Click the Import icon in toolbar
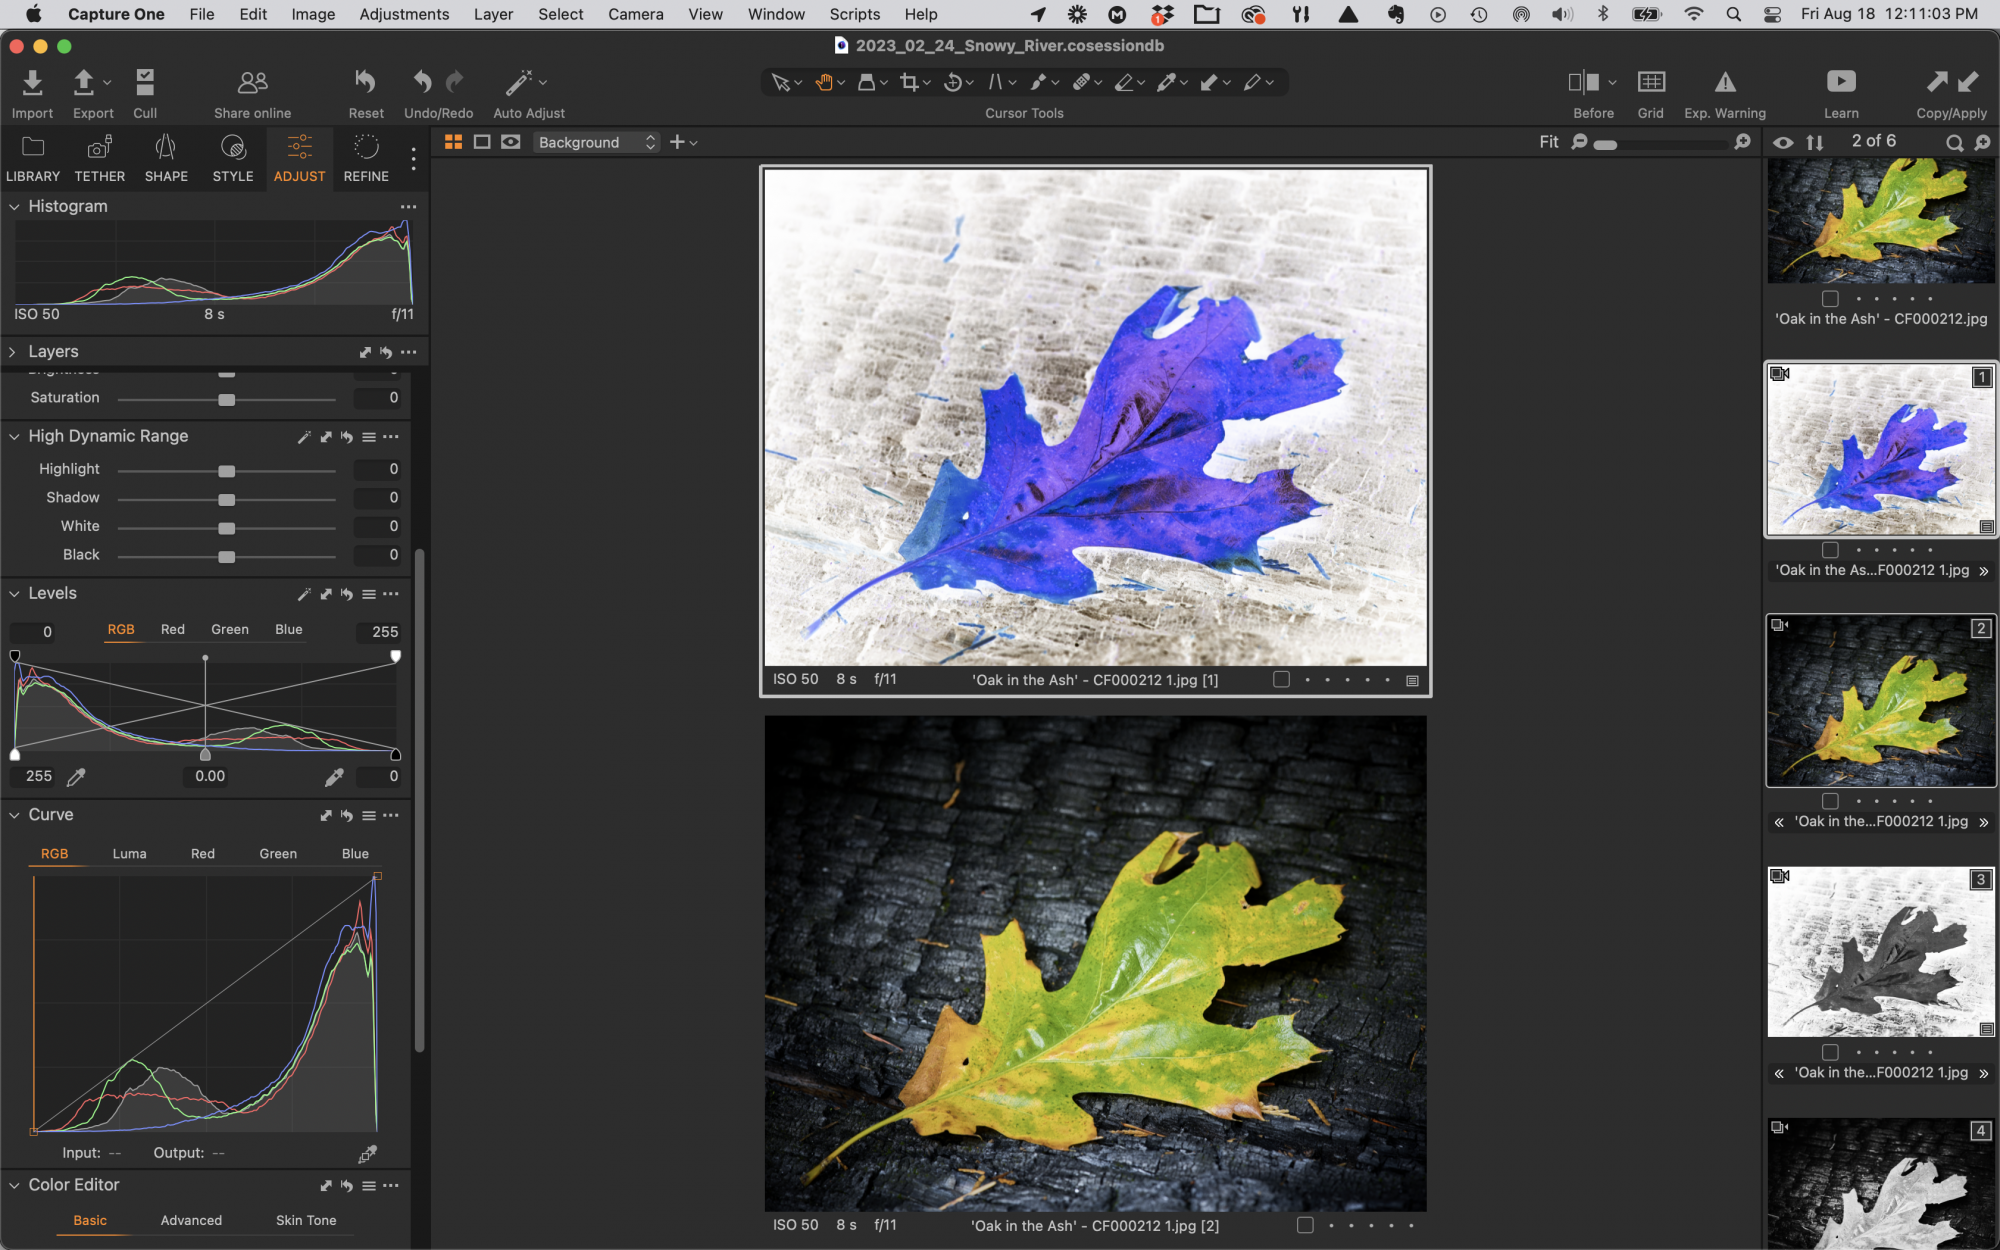 32,82
